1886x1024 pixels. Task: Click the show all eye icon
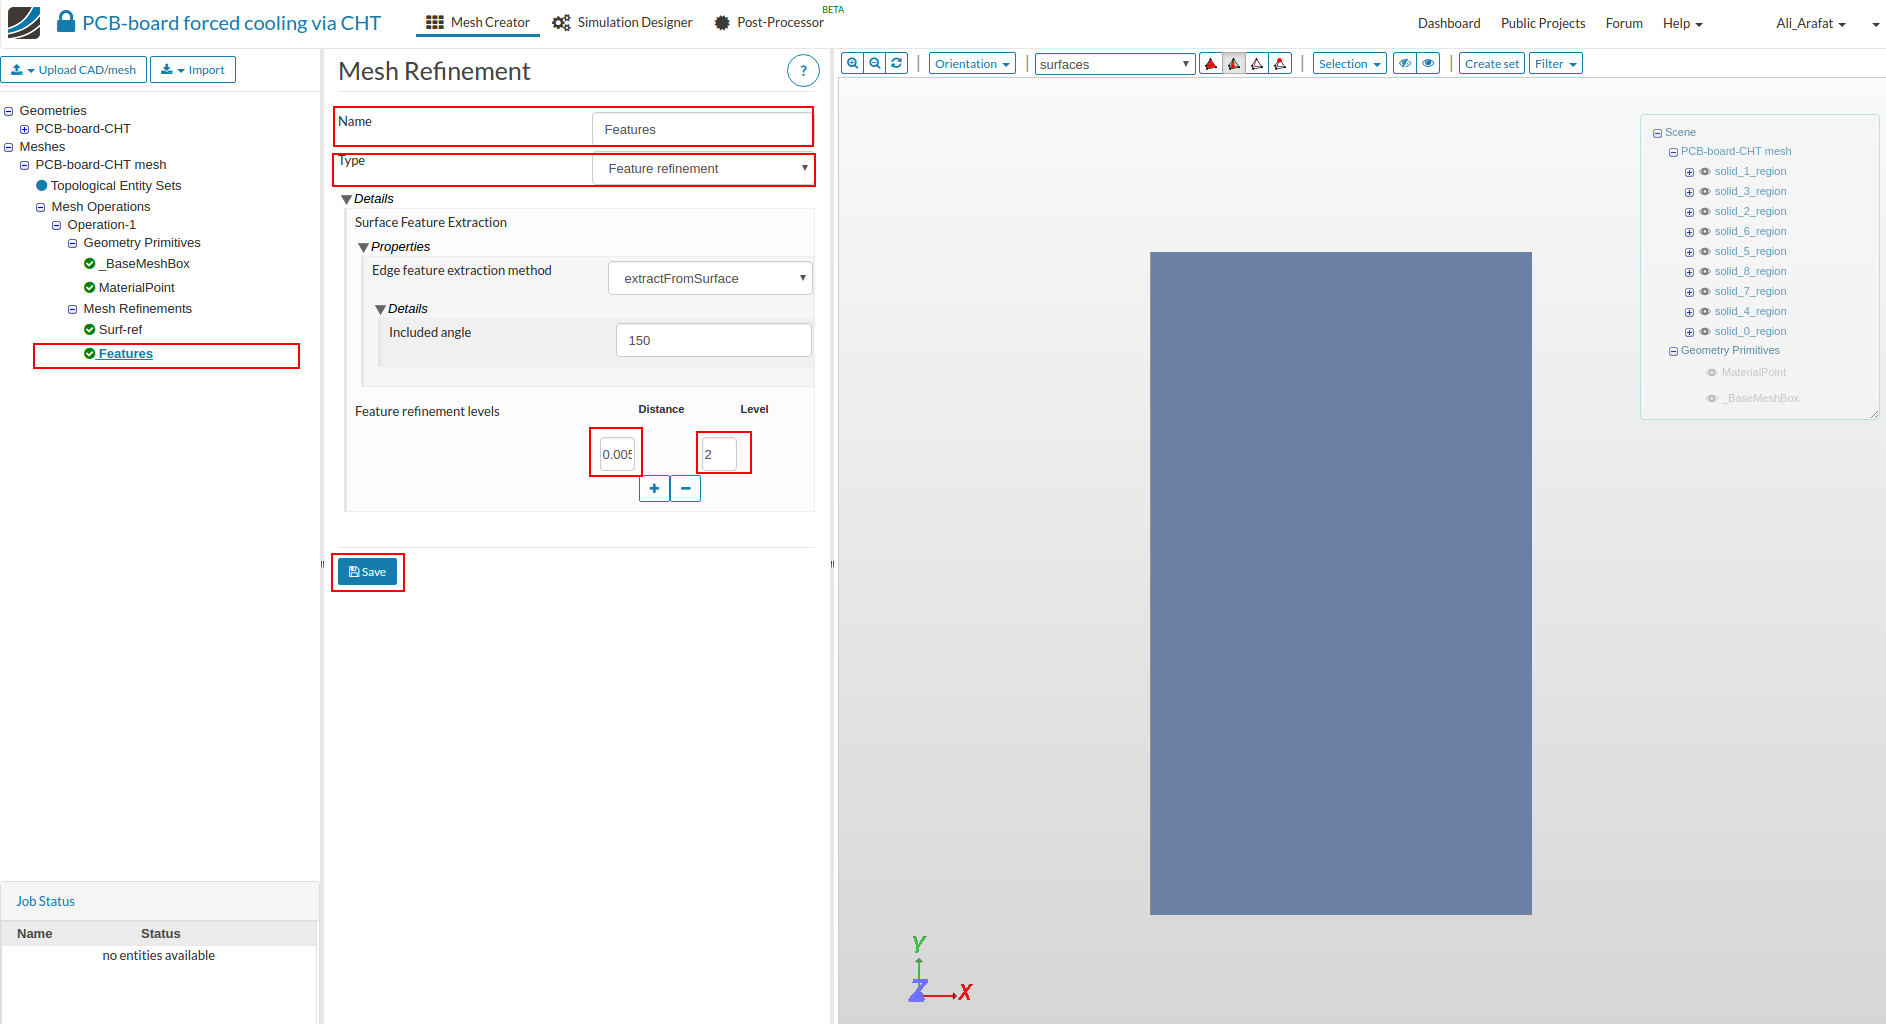pos(1428,63)
